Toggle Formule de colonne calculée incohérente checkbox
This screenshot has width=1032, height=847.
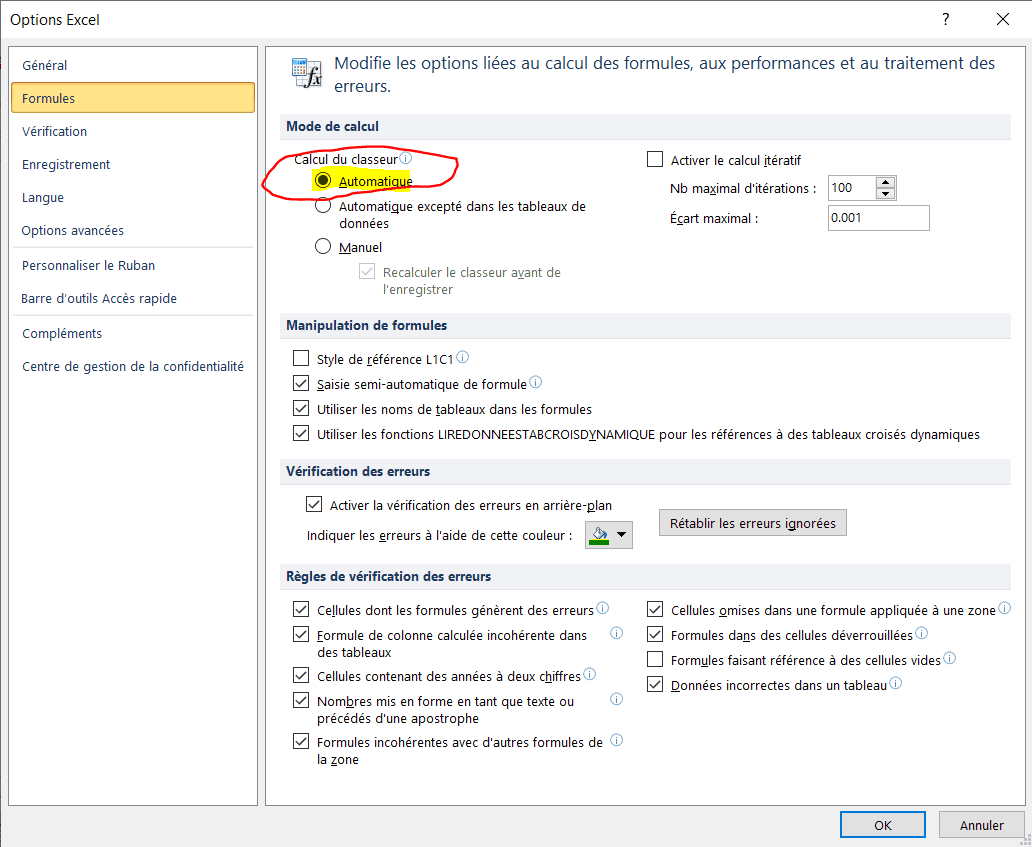point(301,635)
